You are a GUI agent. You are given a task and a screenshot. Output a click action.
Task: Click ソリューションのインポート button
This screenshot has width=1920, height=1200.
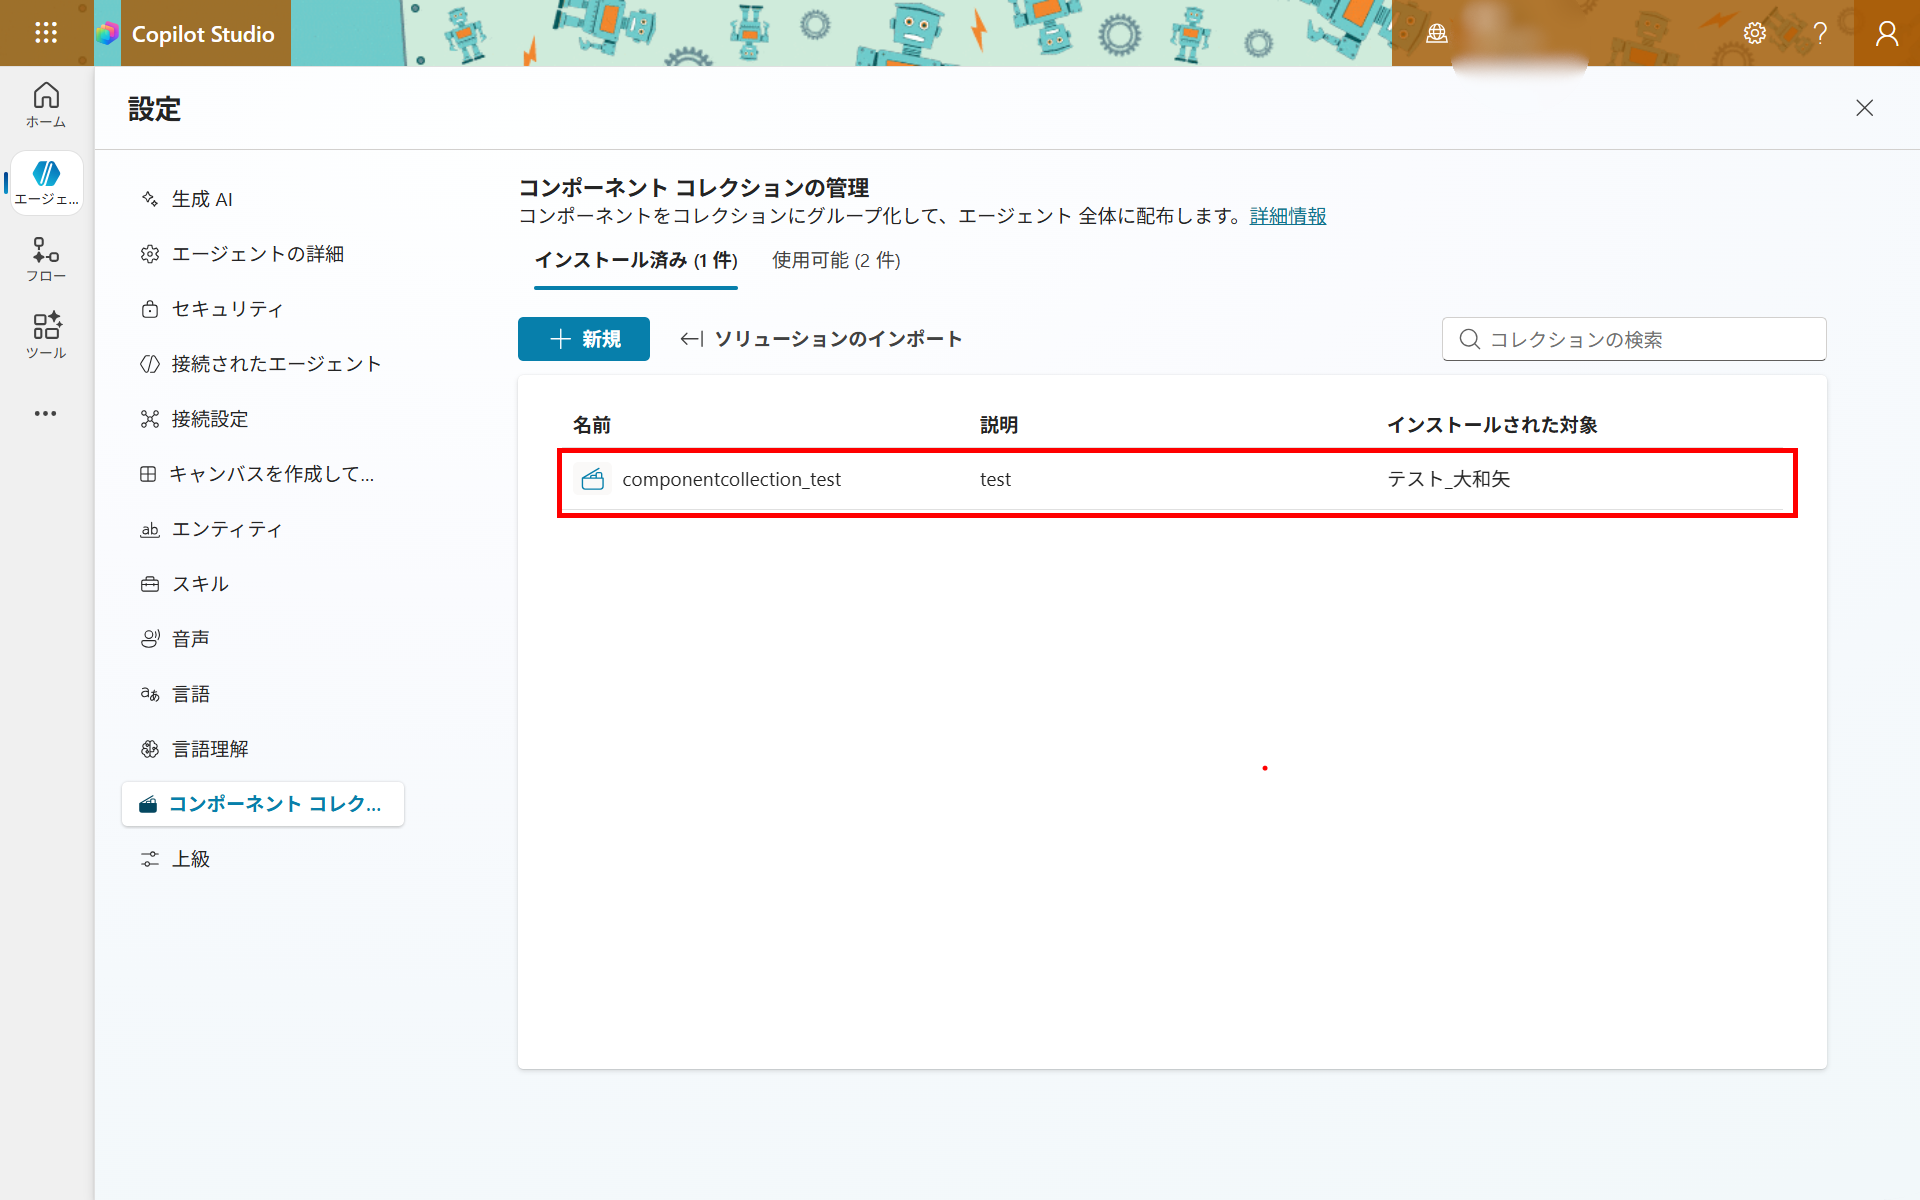(x=821, y=339)
